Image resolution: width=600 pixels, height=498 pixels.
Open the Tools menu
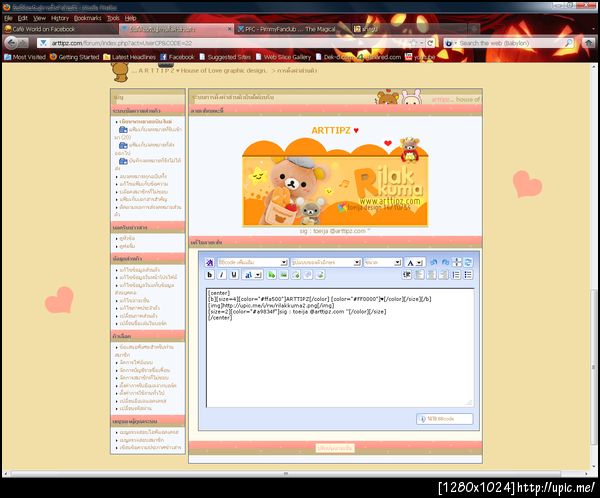[x=113, y=18]
